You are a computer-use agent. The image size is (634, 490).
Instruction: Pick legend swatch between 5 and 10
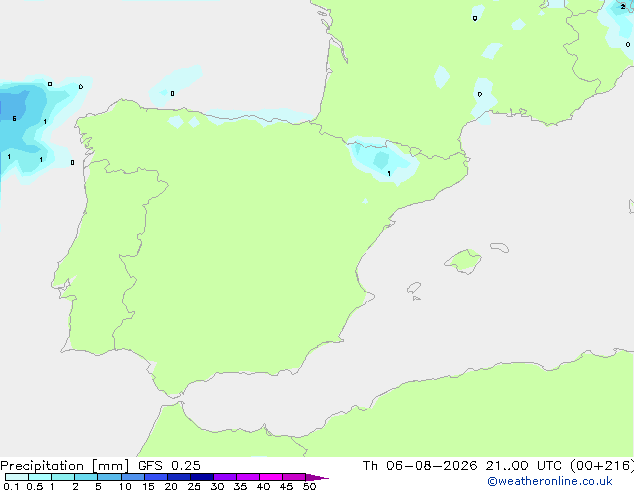[x=109, y=477]
